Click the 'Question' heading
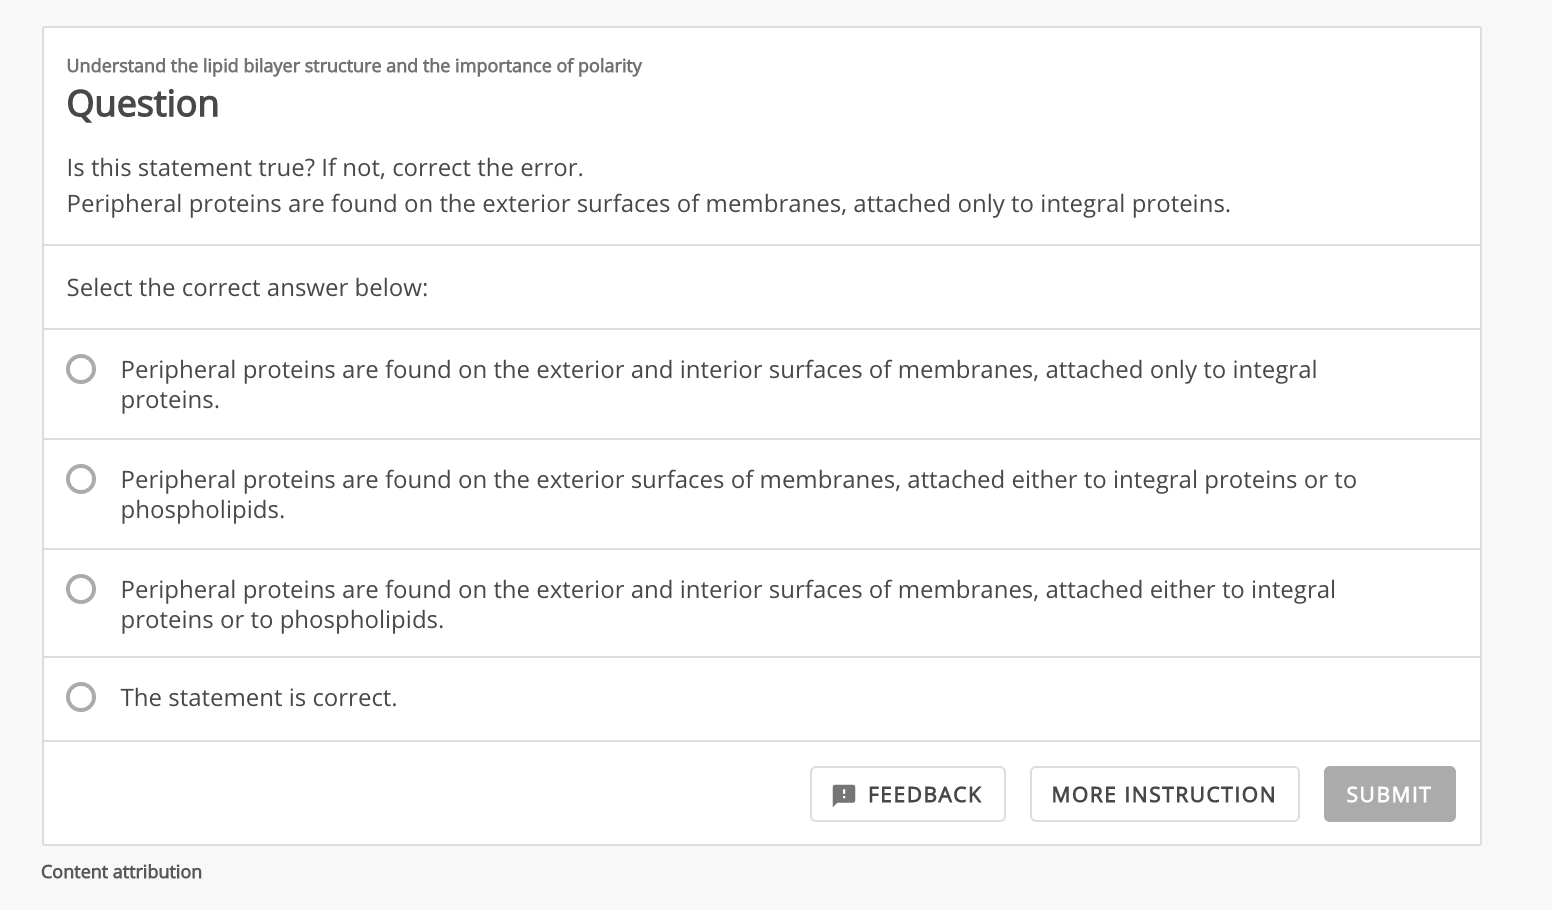 [x=143, y=104]
